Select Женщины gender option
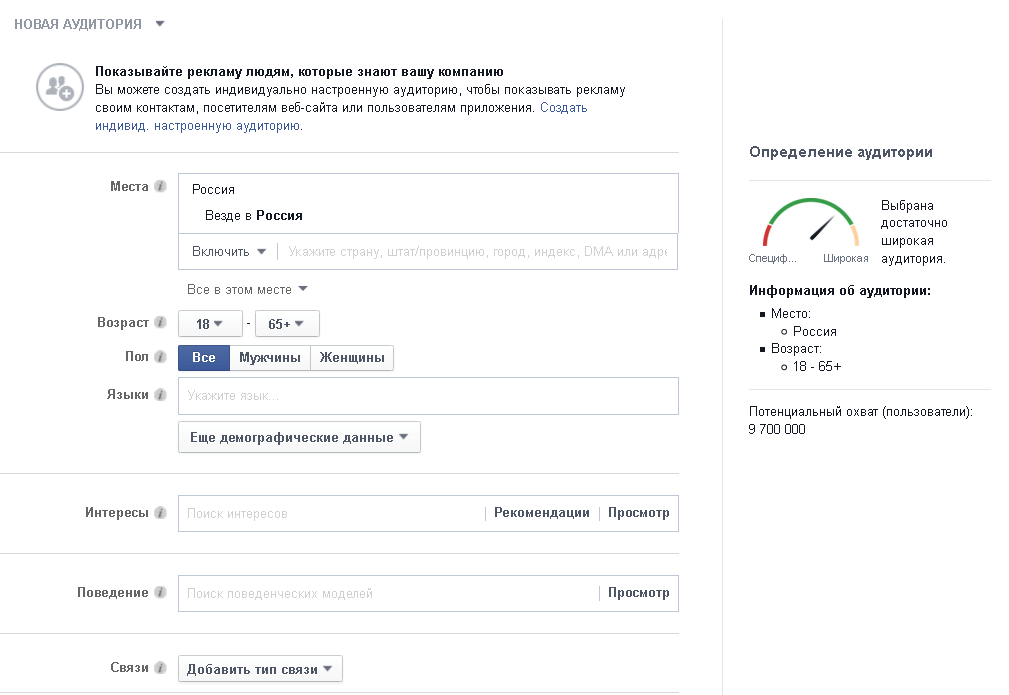The height and width of the screenshot is (695, 1009). [352, 358]
